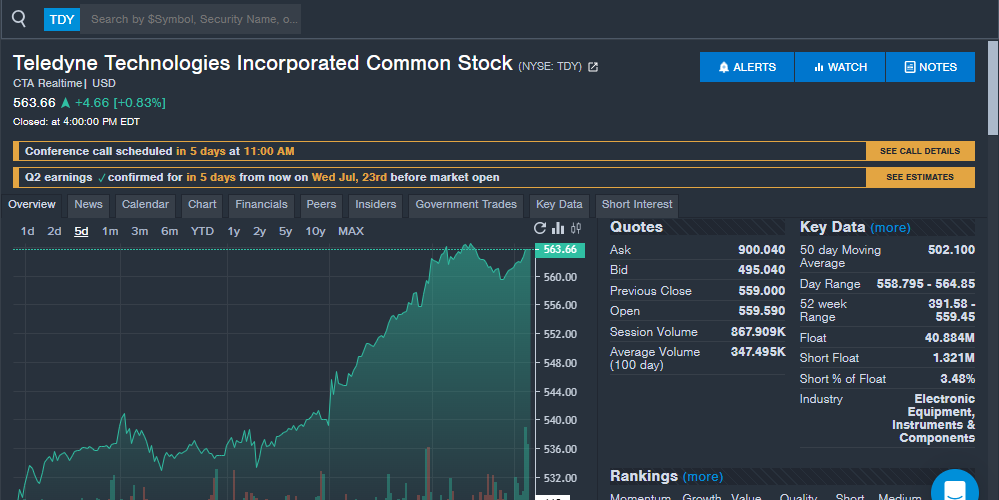This screenshot has height=500, width=999.
Task: Click the page vertical scrollbar
Action: 993,88
